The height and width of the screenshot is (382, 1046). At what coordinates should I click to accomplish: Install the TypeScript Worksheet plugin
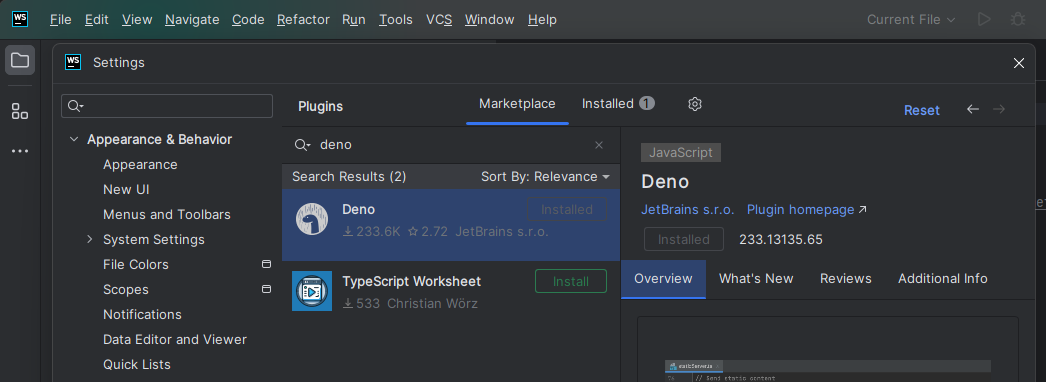click(571, 281)
